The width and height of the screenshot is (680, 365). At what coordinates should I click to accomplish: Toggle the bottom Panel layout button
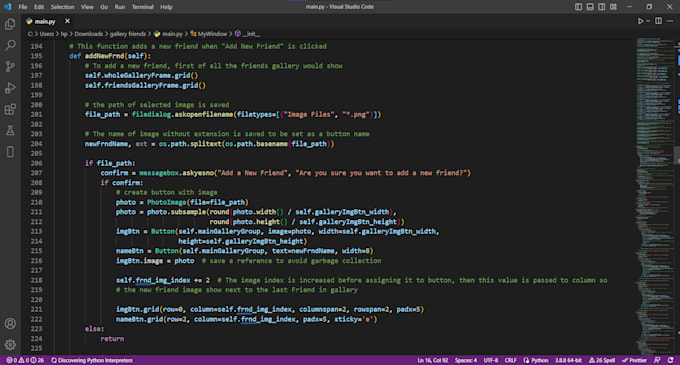(590, 7)
